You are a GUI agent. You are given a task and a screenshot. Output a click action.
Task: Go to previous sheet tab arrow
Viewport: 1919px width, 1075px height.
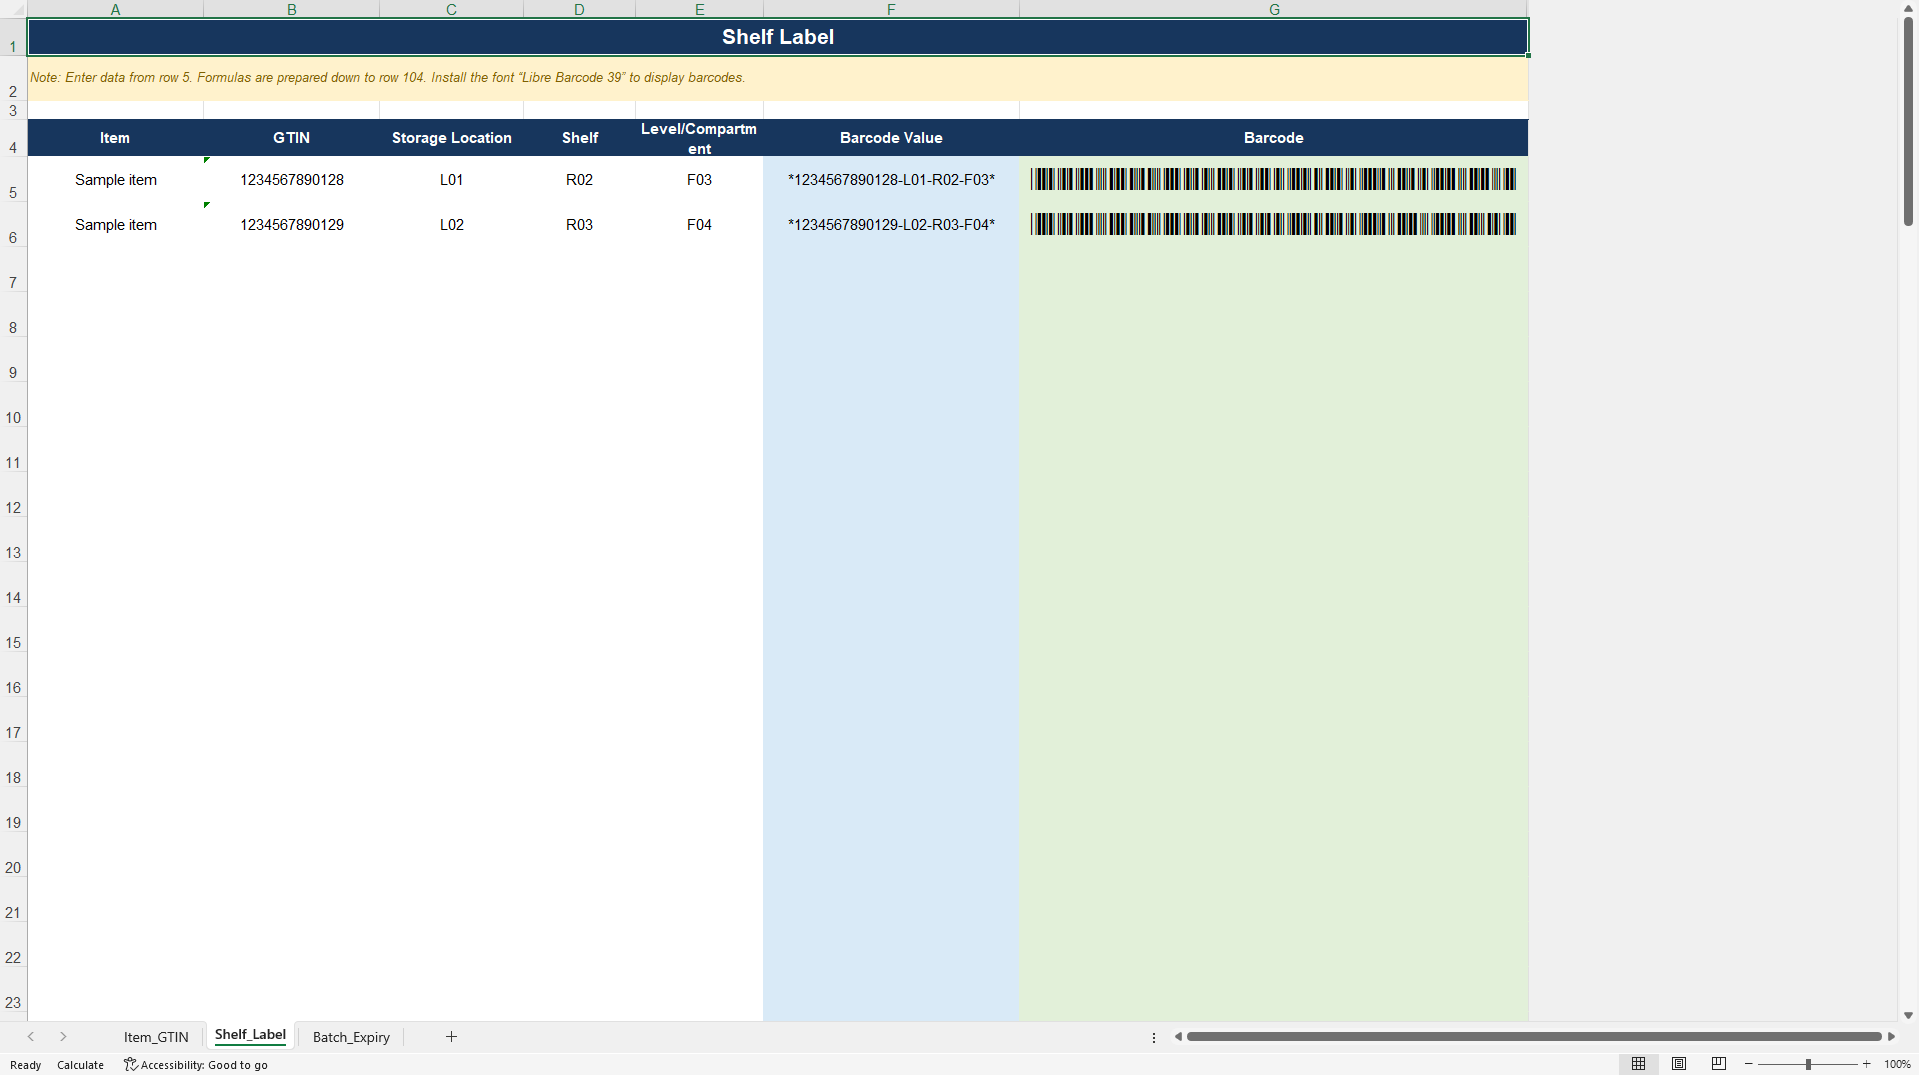31,1037
